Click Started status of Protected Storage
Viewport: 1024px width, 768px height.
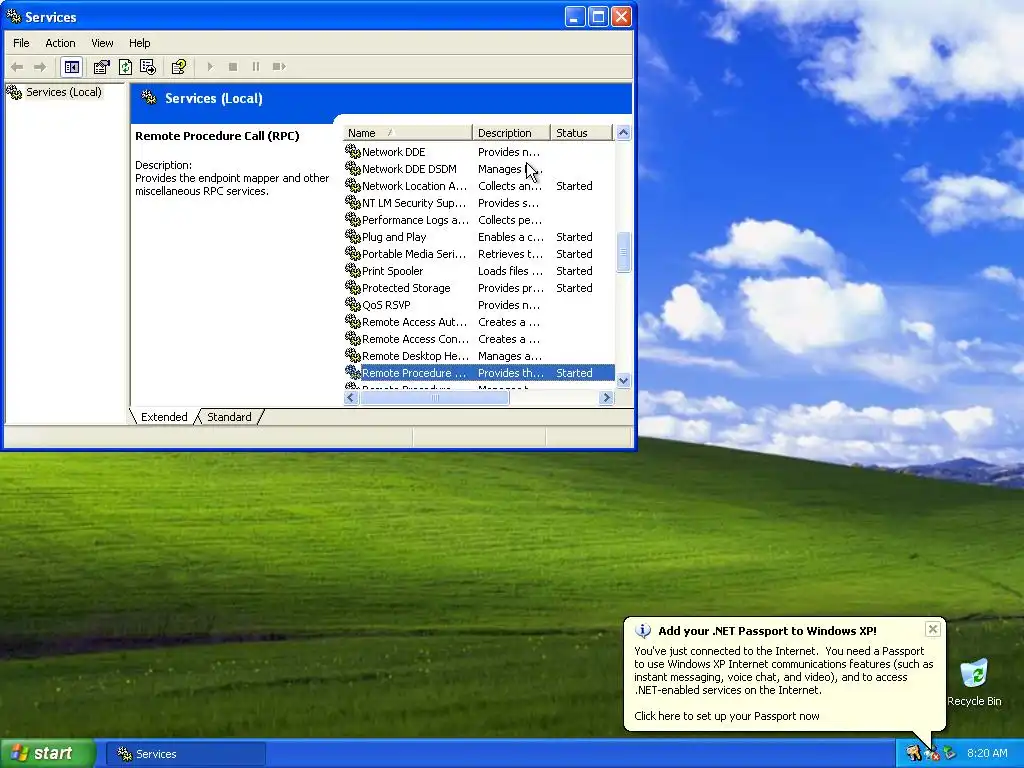tap(574, 287)
